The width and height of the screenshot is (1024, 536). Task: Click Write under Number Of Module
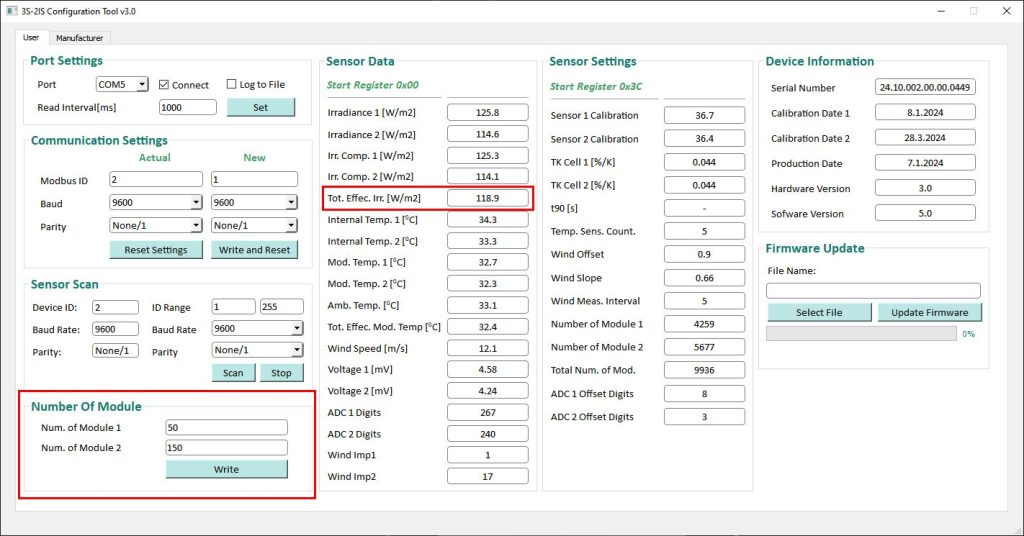coord(227,469)
